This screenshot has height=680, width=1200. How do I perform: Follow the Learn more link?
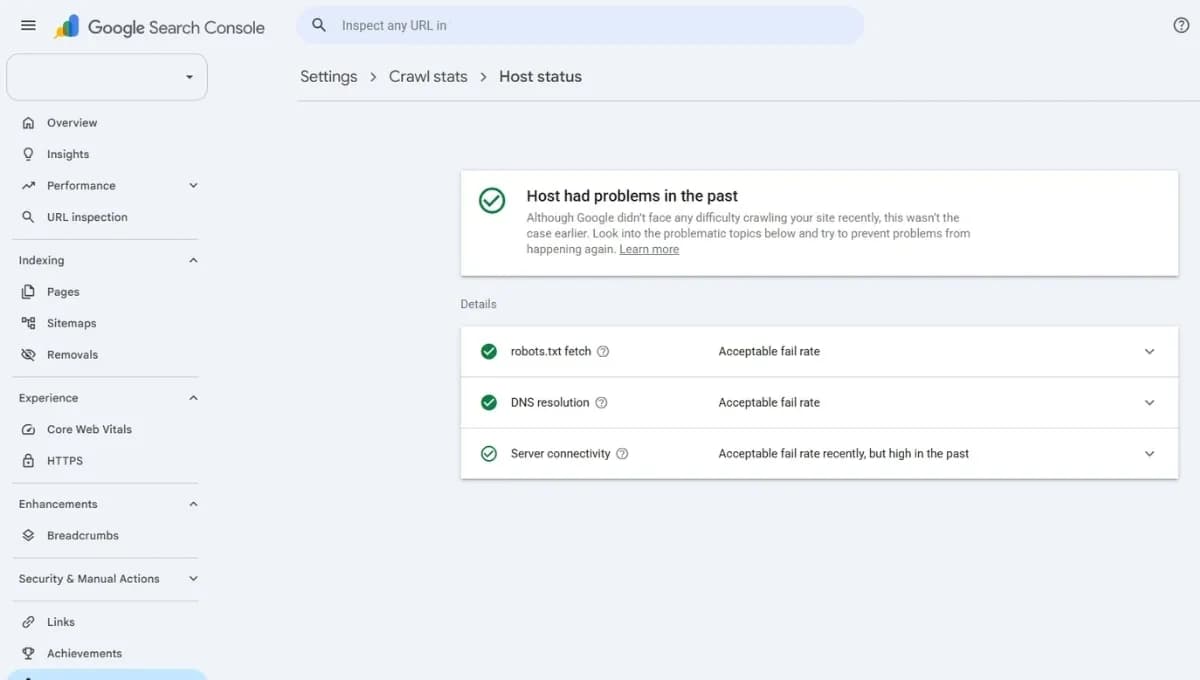click(649, 249)
